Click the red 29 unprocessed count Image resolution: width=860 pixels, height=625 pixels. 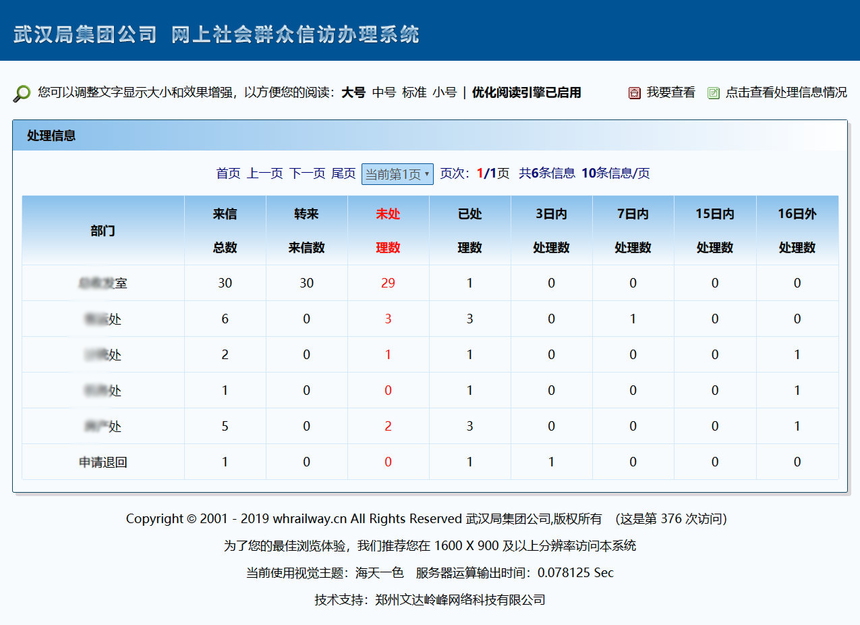[x=387, y=283]
